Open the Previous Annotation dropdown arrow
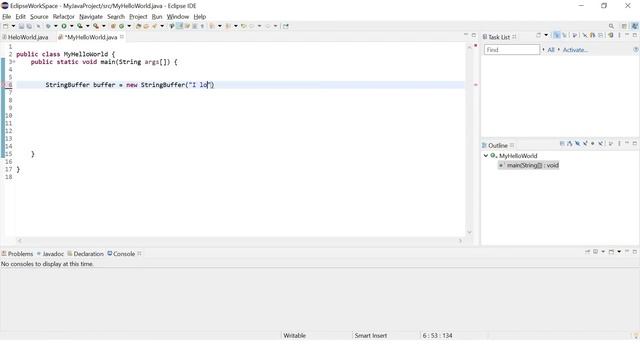Viewport: 640px width, 360px height. tap(236, 26)
